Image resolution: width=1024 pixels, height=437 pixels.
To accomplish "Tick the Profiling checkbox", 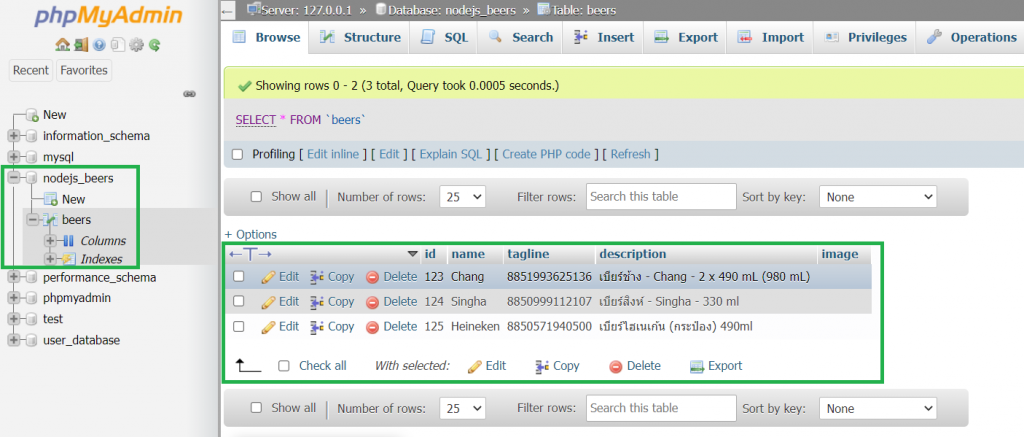I will pos(238,155).
